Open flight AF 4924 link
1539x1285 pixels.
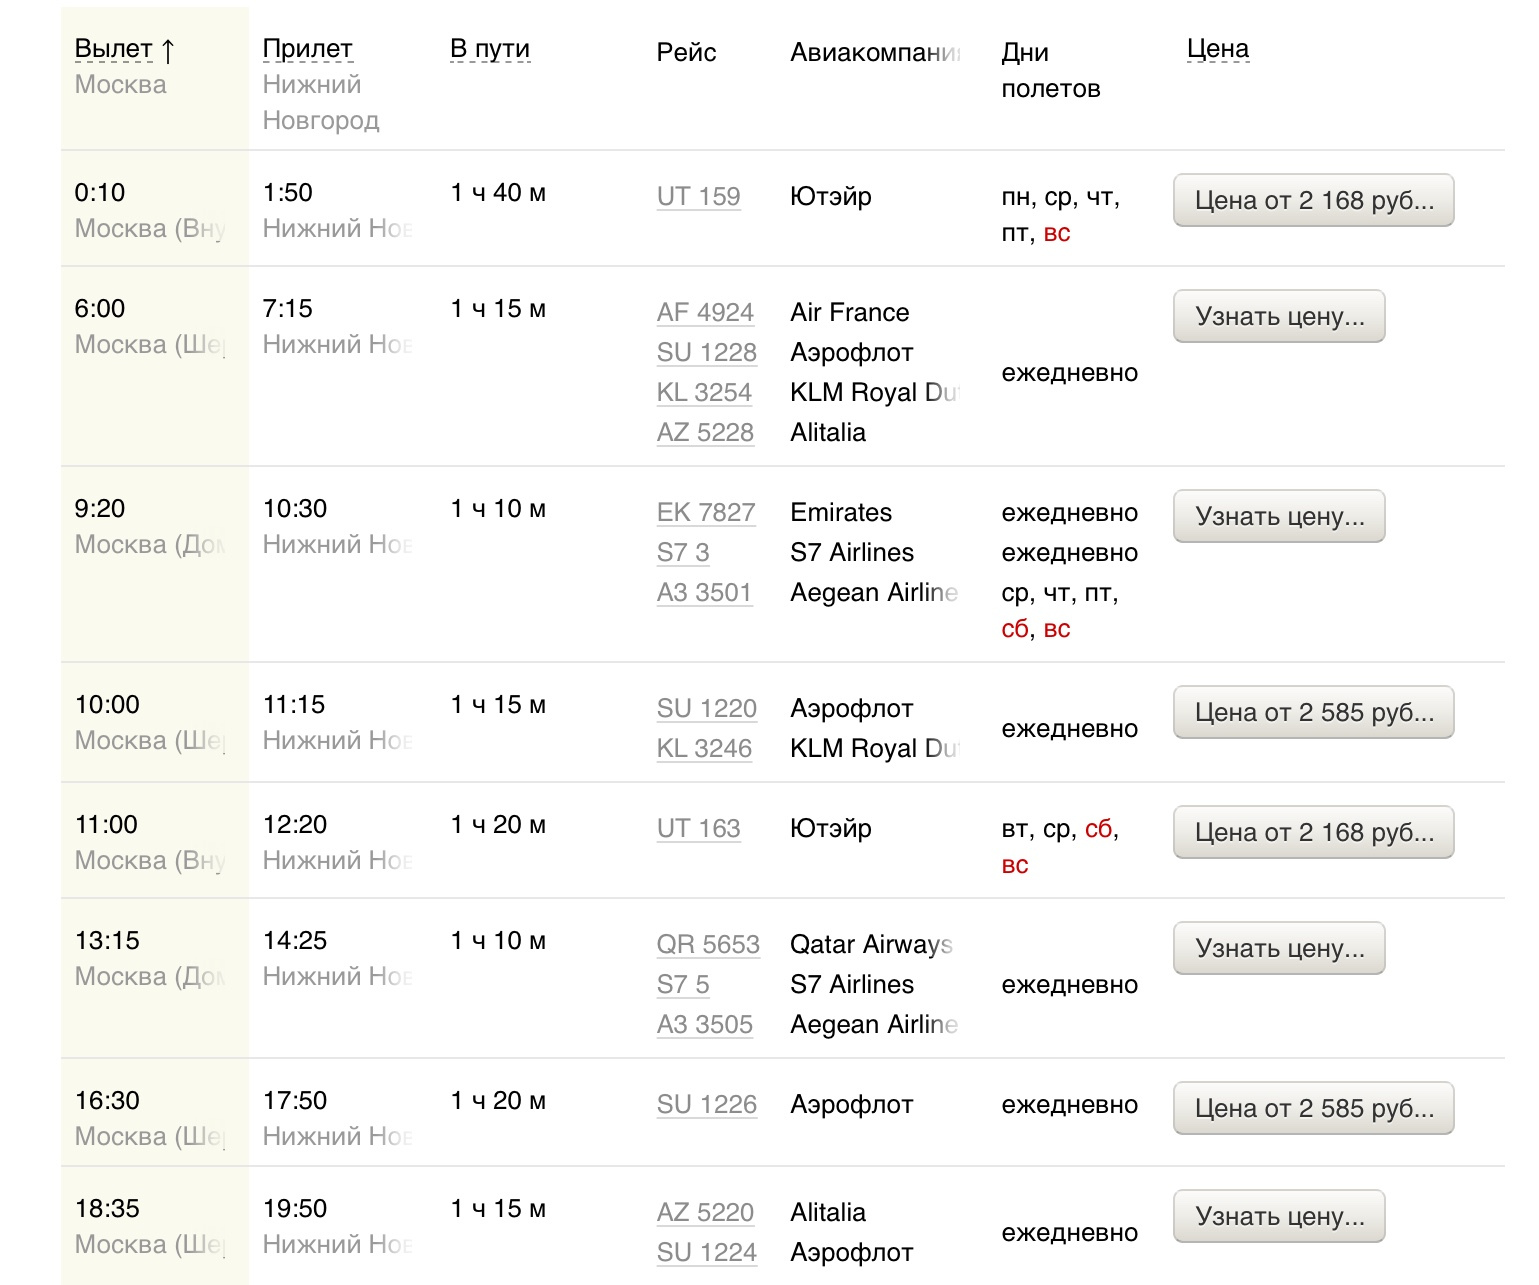point(705,313)
